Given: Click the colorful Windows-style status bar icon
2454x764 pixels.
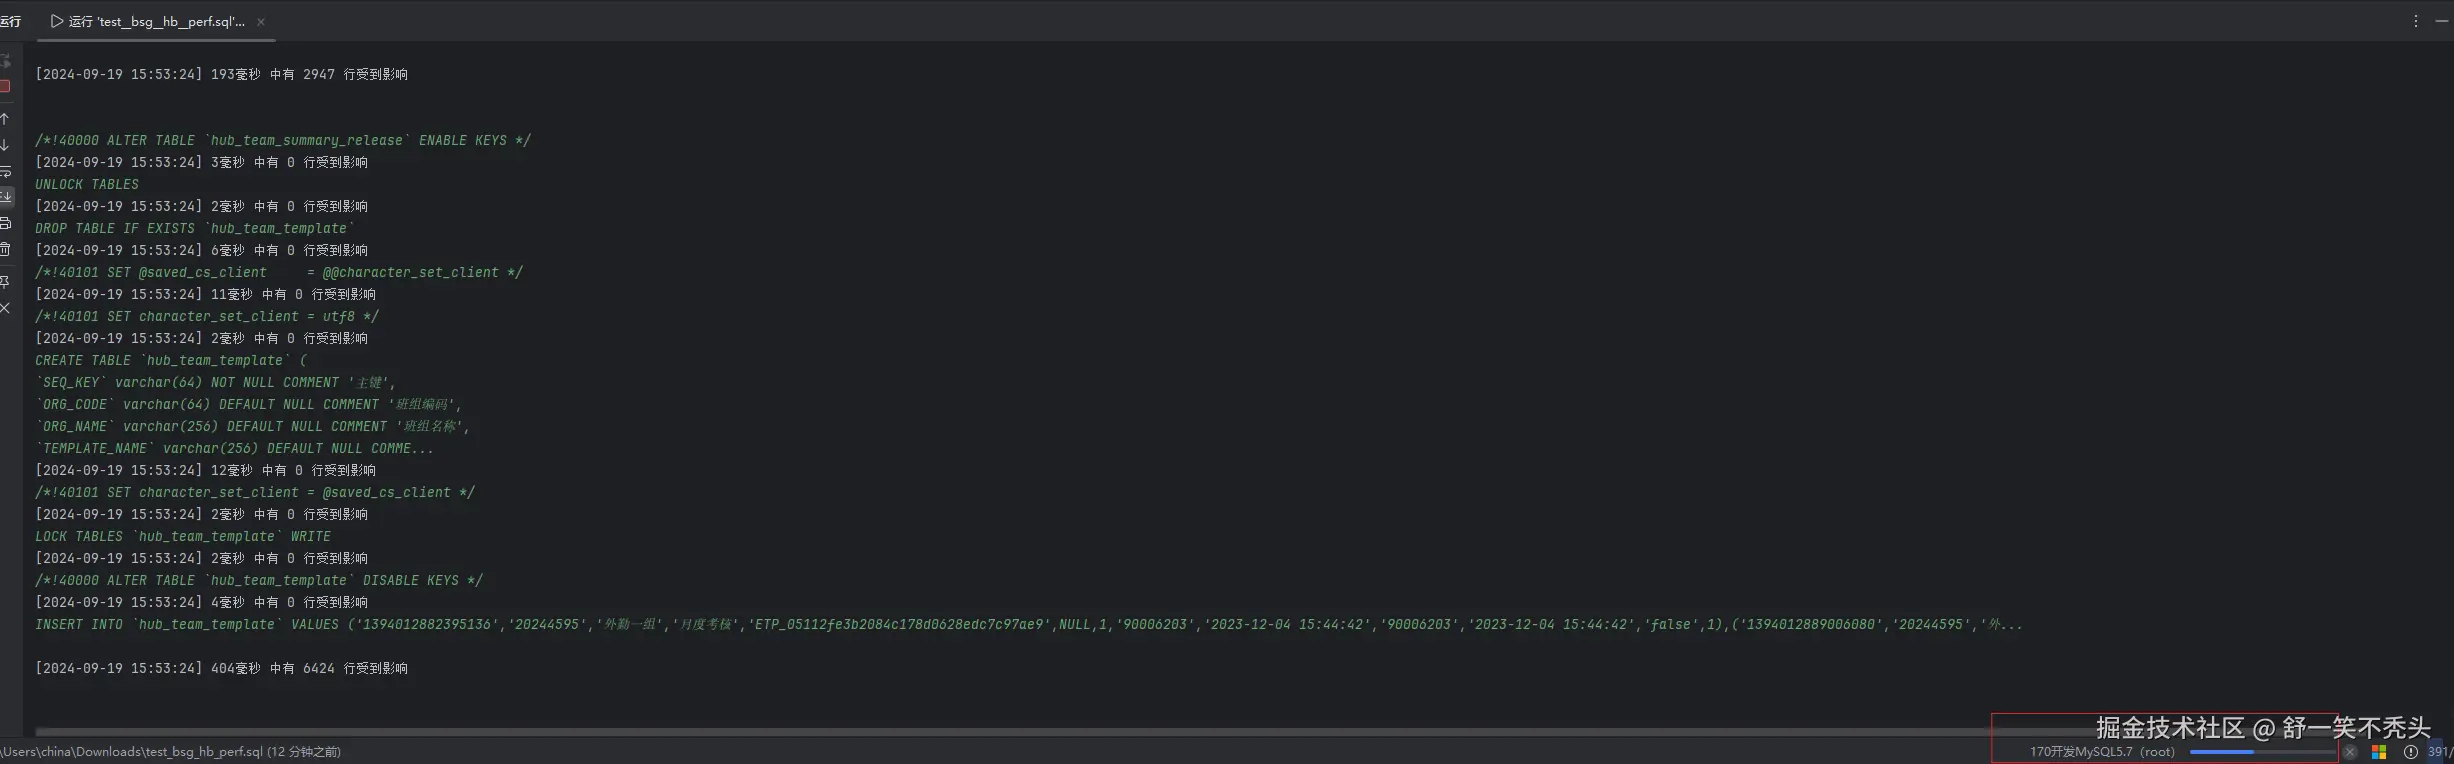Looking at the screenshot, I should [x=2379, y=752].
